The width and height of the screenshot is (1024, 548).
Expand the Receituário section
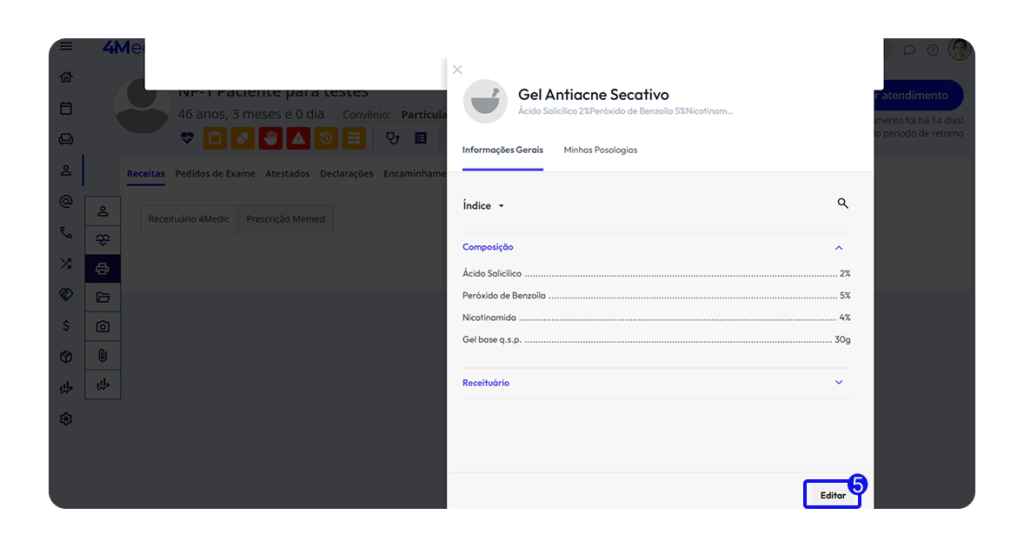pos(838,383)
